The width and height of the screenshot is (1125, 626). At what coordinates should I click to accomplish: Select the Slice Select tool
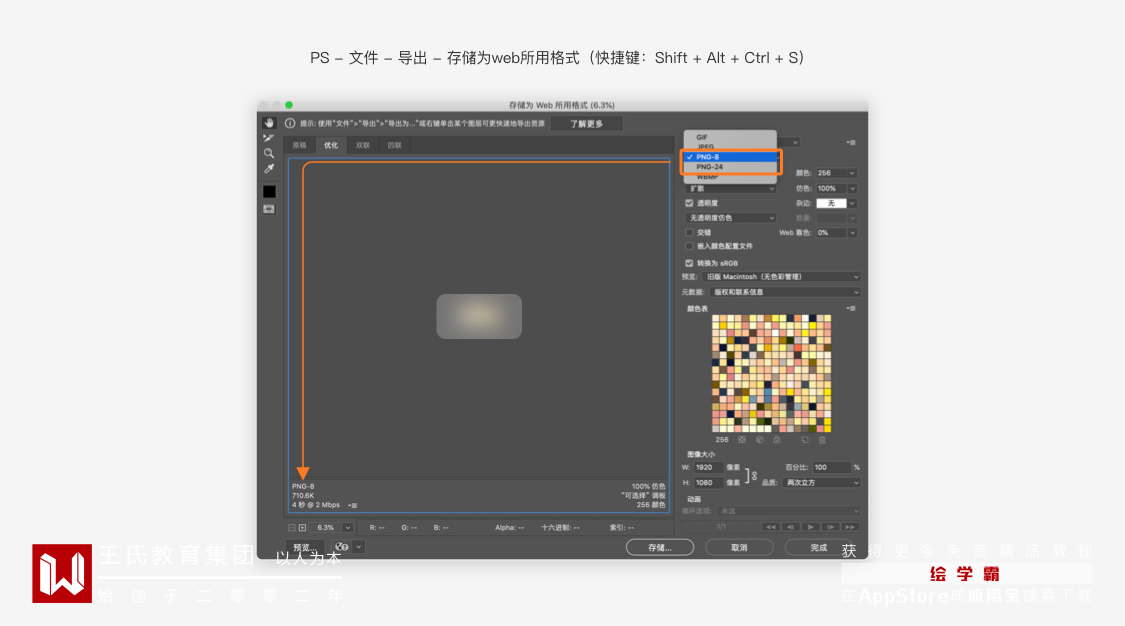click(269, 138)
